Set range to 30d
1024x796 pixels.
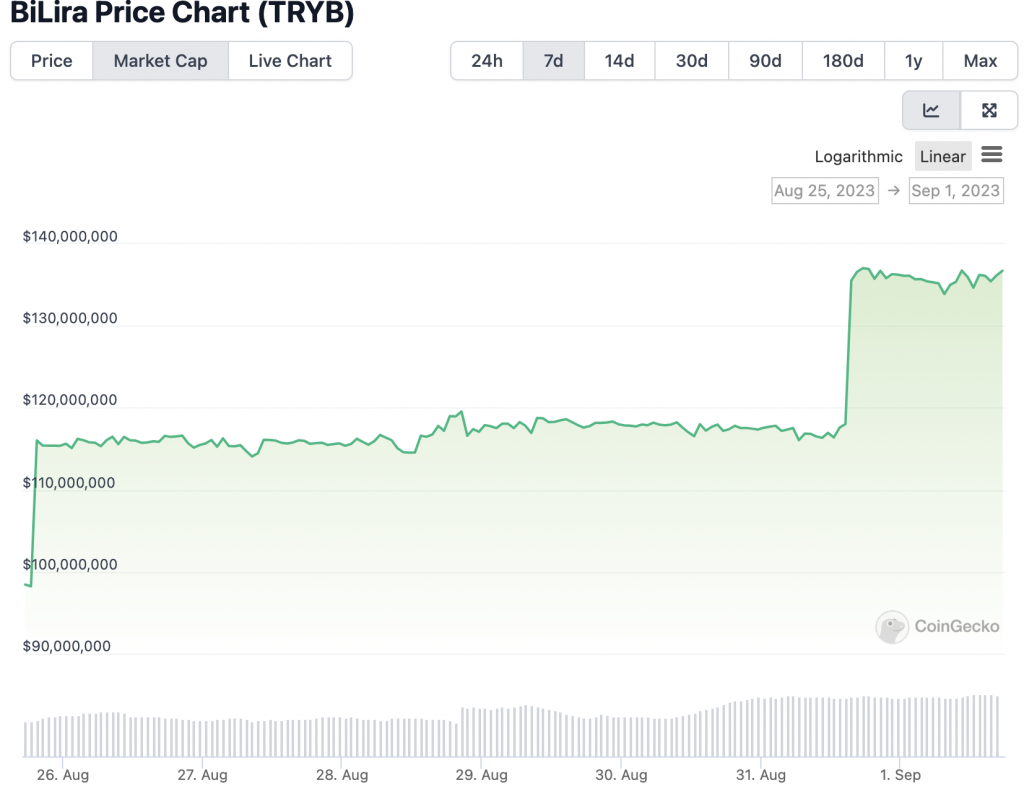[692, 61]
